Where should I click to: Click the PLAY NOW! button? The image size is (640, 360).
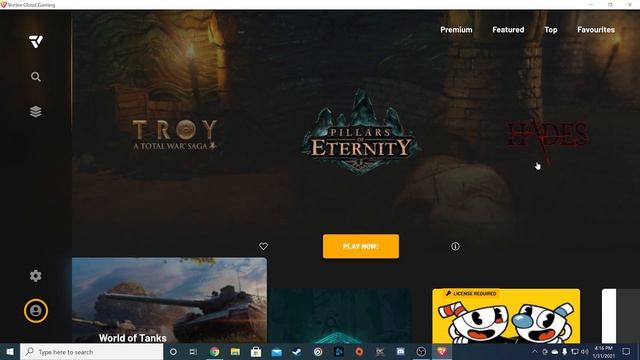tap(361, 246)
